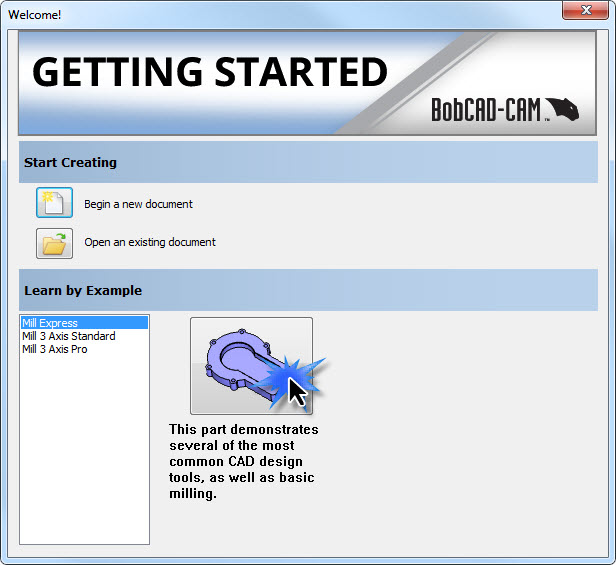
Task: Open the example part preview thumbnail
Action: (251, 366)
